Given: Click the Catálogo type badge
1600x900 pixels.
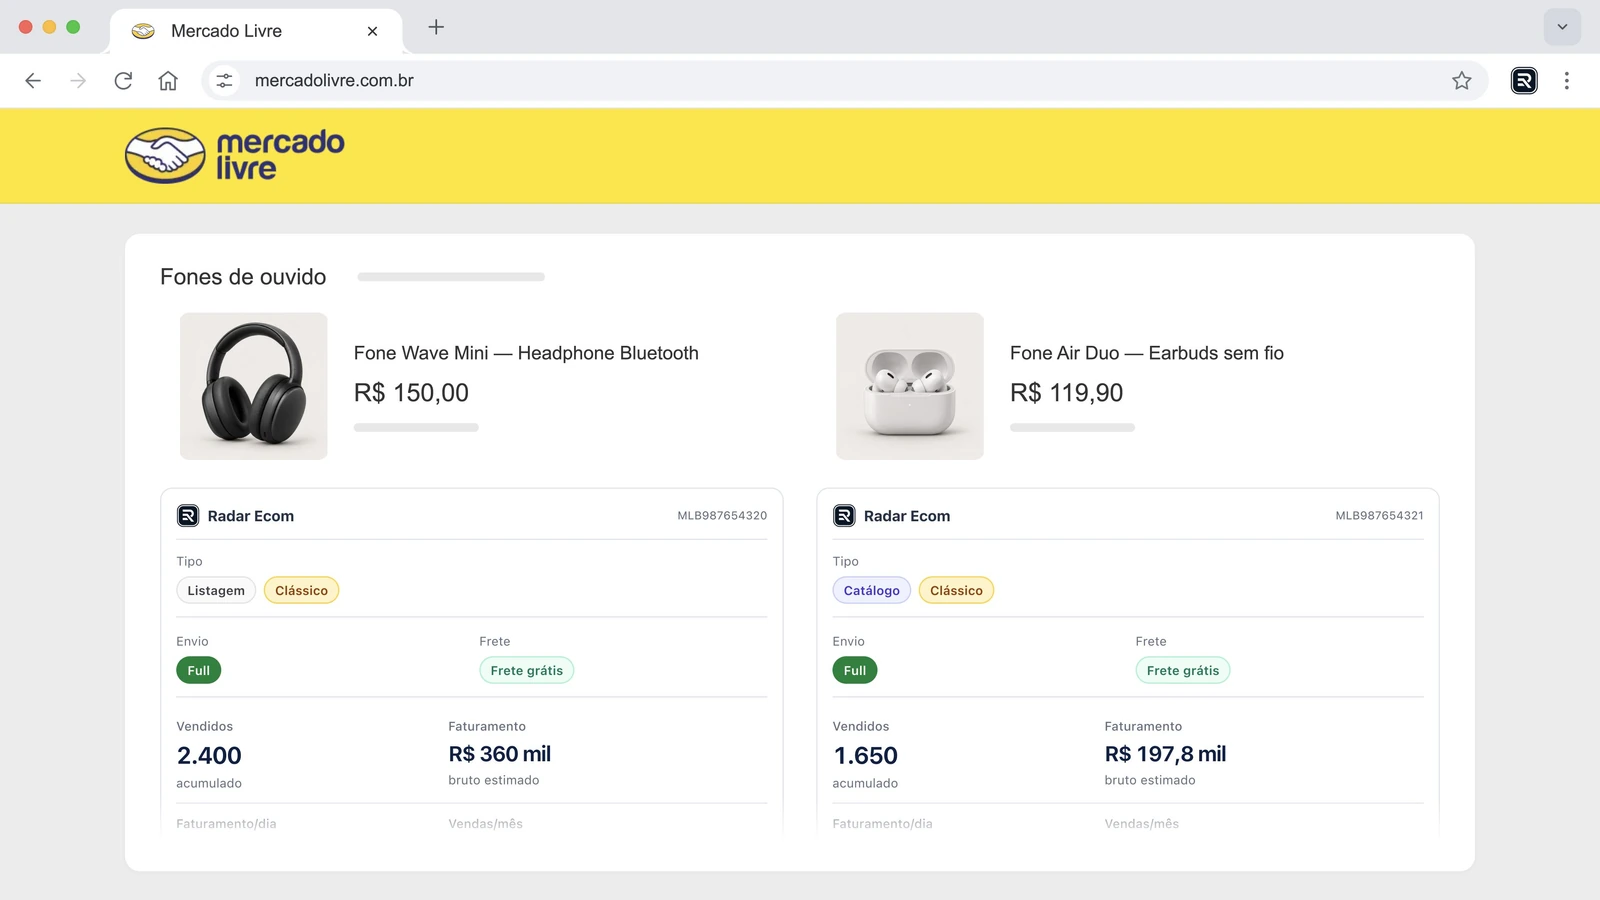Looking at the screenshot, I should click(x=872, y=591).
